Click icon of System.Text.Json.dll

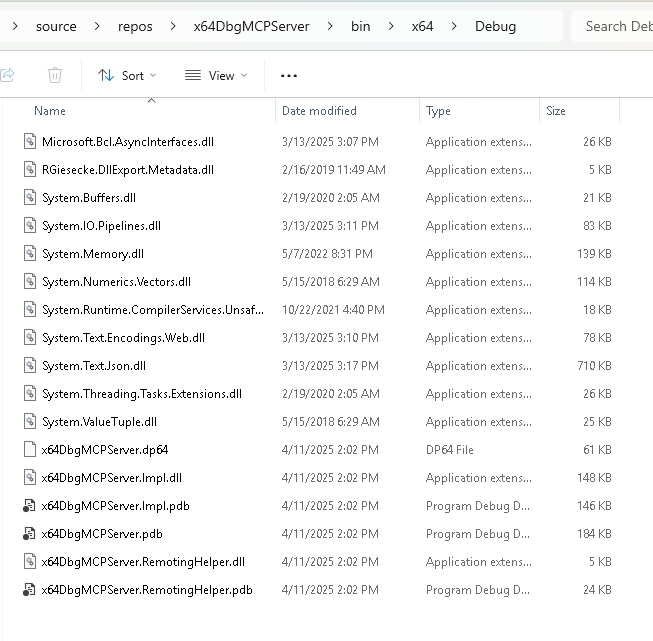click(30, 365)
